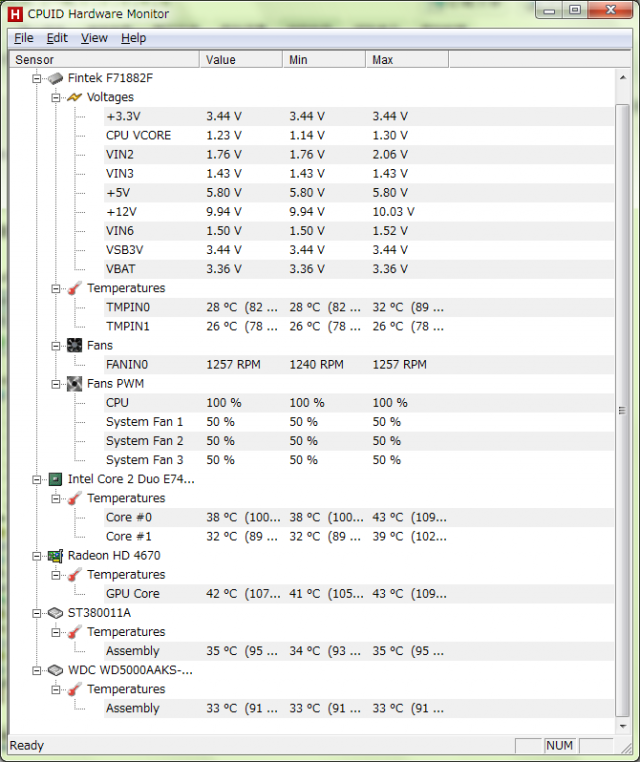Image resolution: width=640 pixels, height=763 pixels.
Task: Click the Fintek F71882F chip icon
Action: click(55, 78)
